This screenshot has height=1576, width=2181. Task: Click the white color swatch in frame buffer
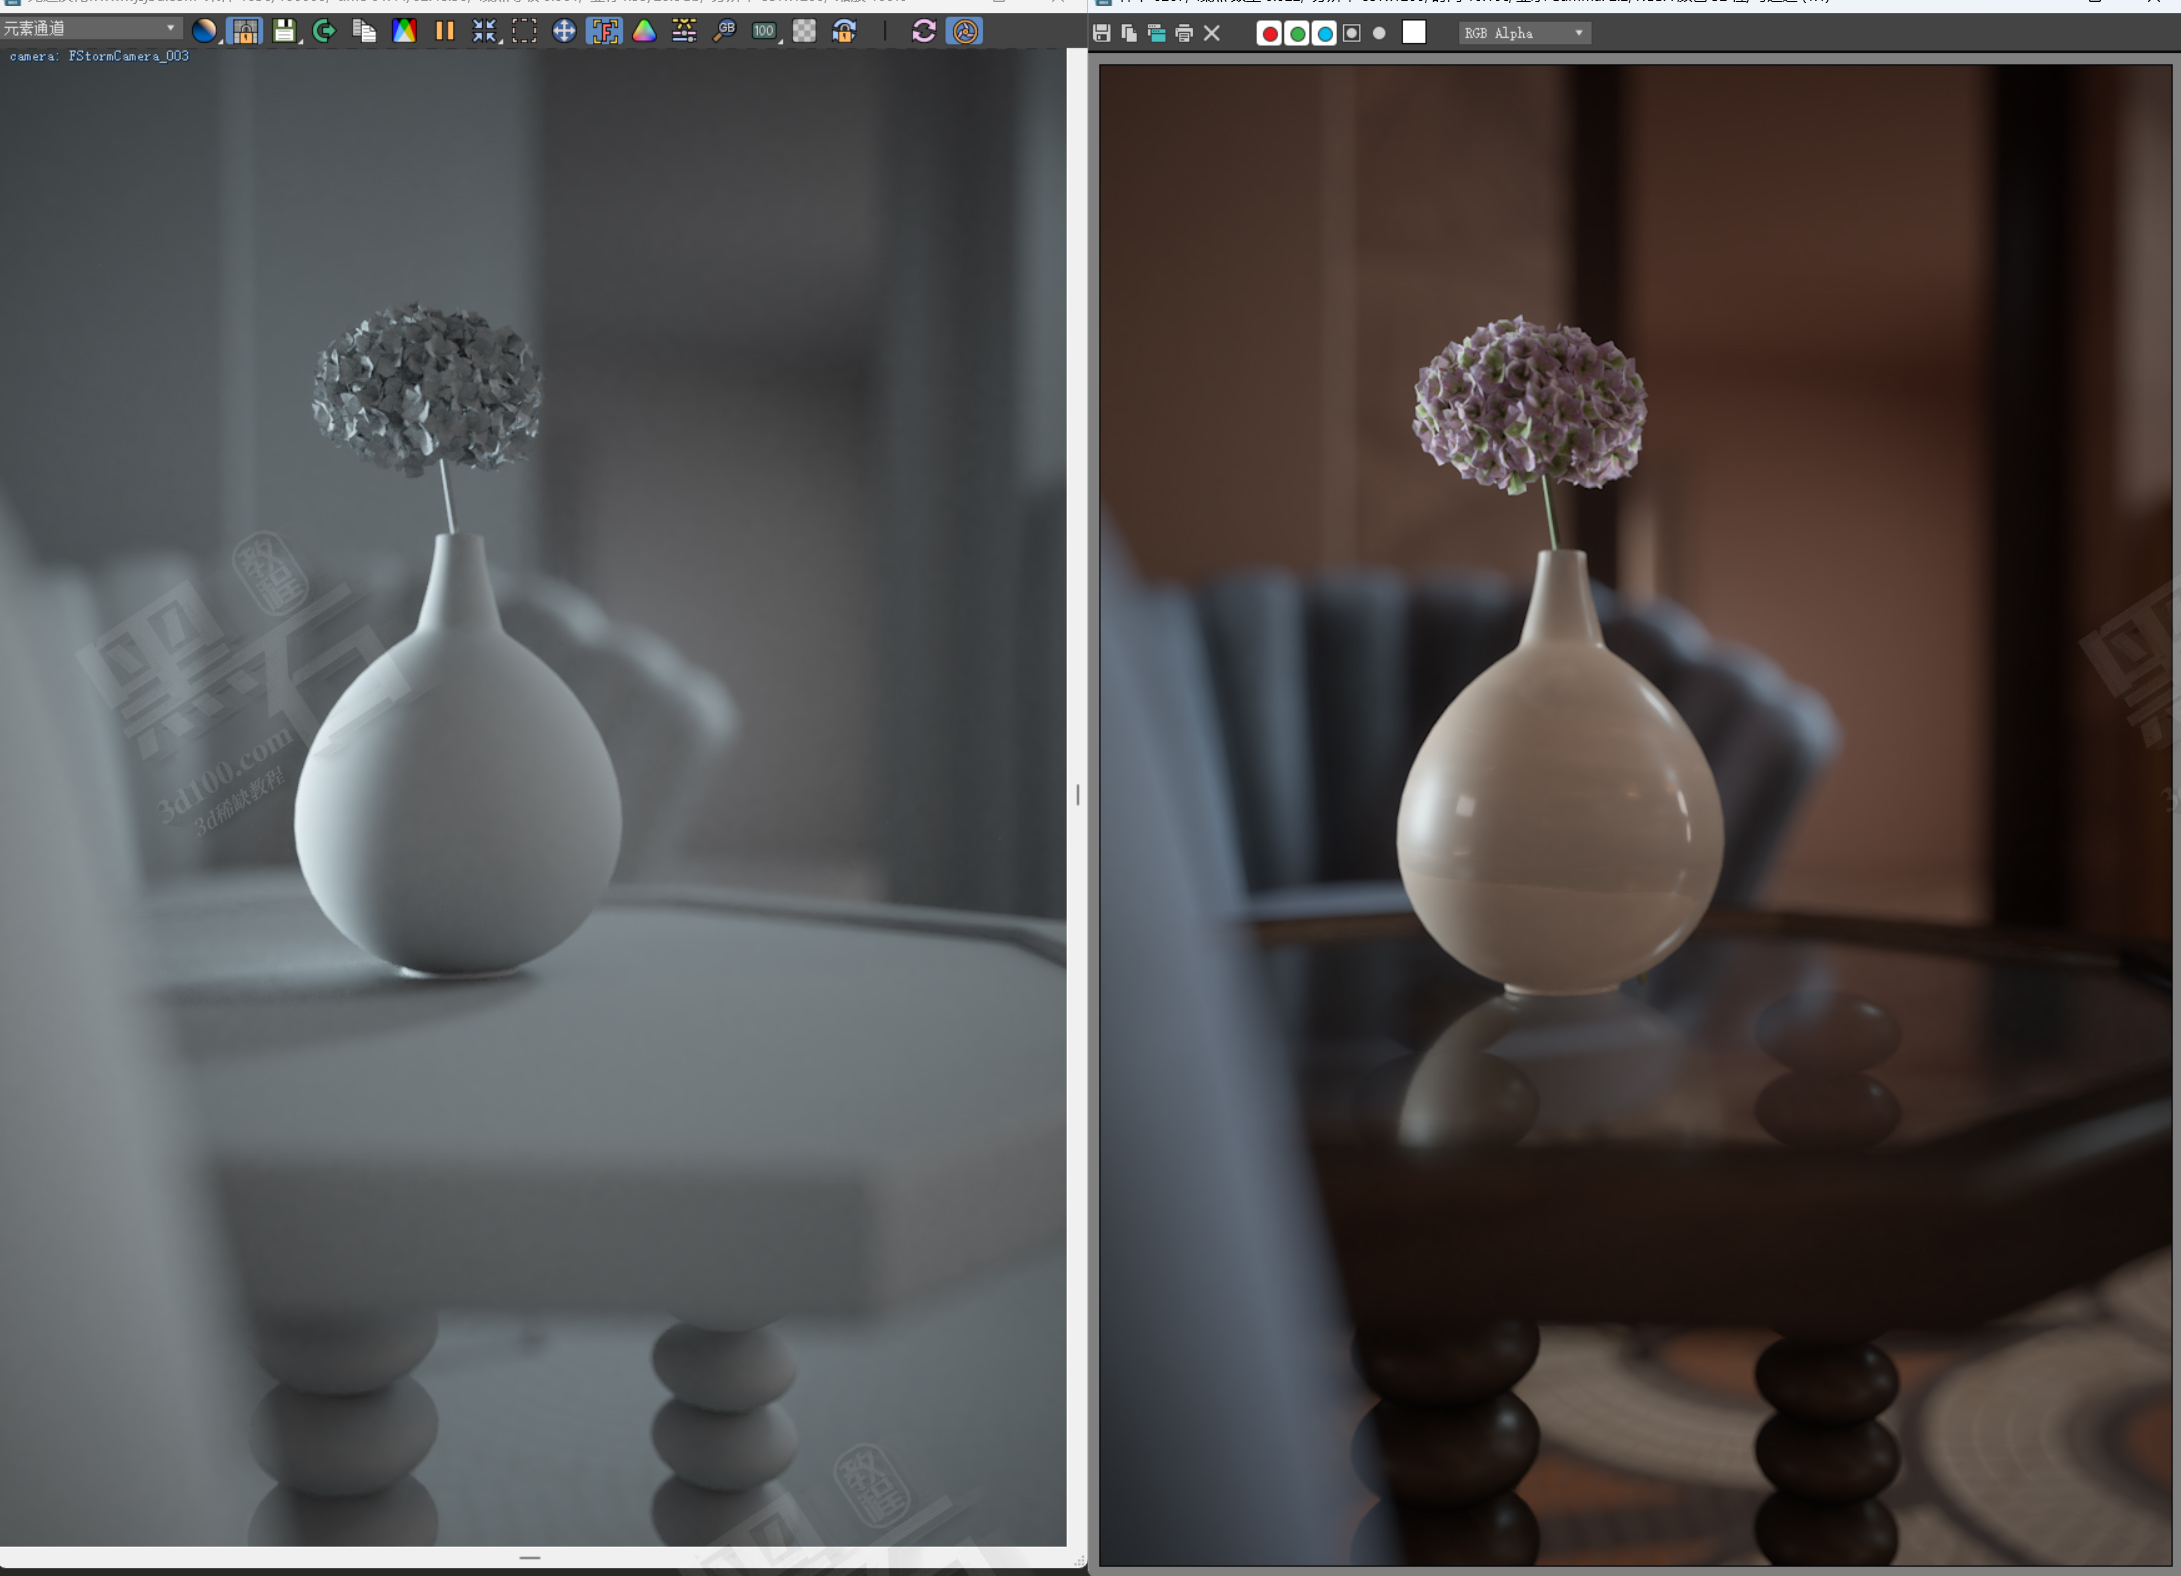(x=1414, y=33)
